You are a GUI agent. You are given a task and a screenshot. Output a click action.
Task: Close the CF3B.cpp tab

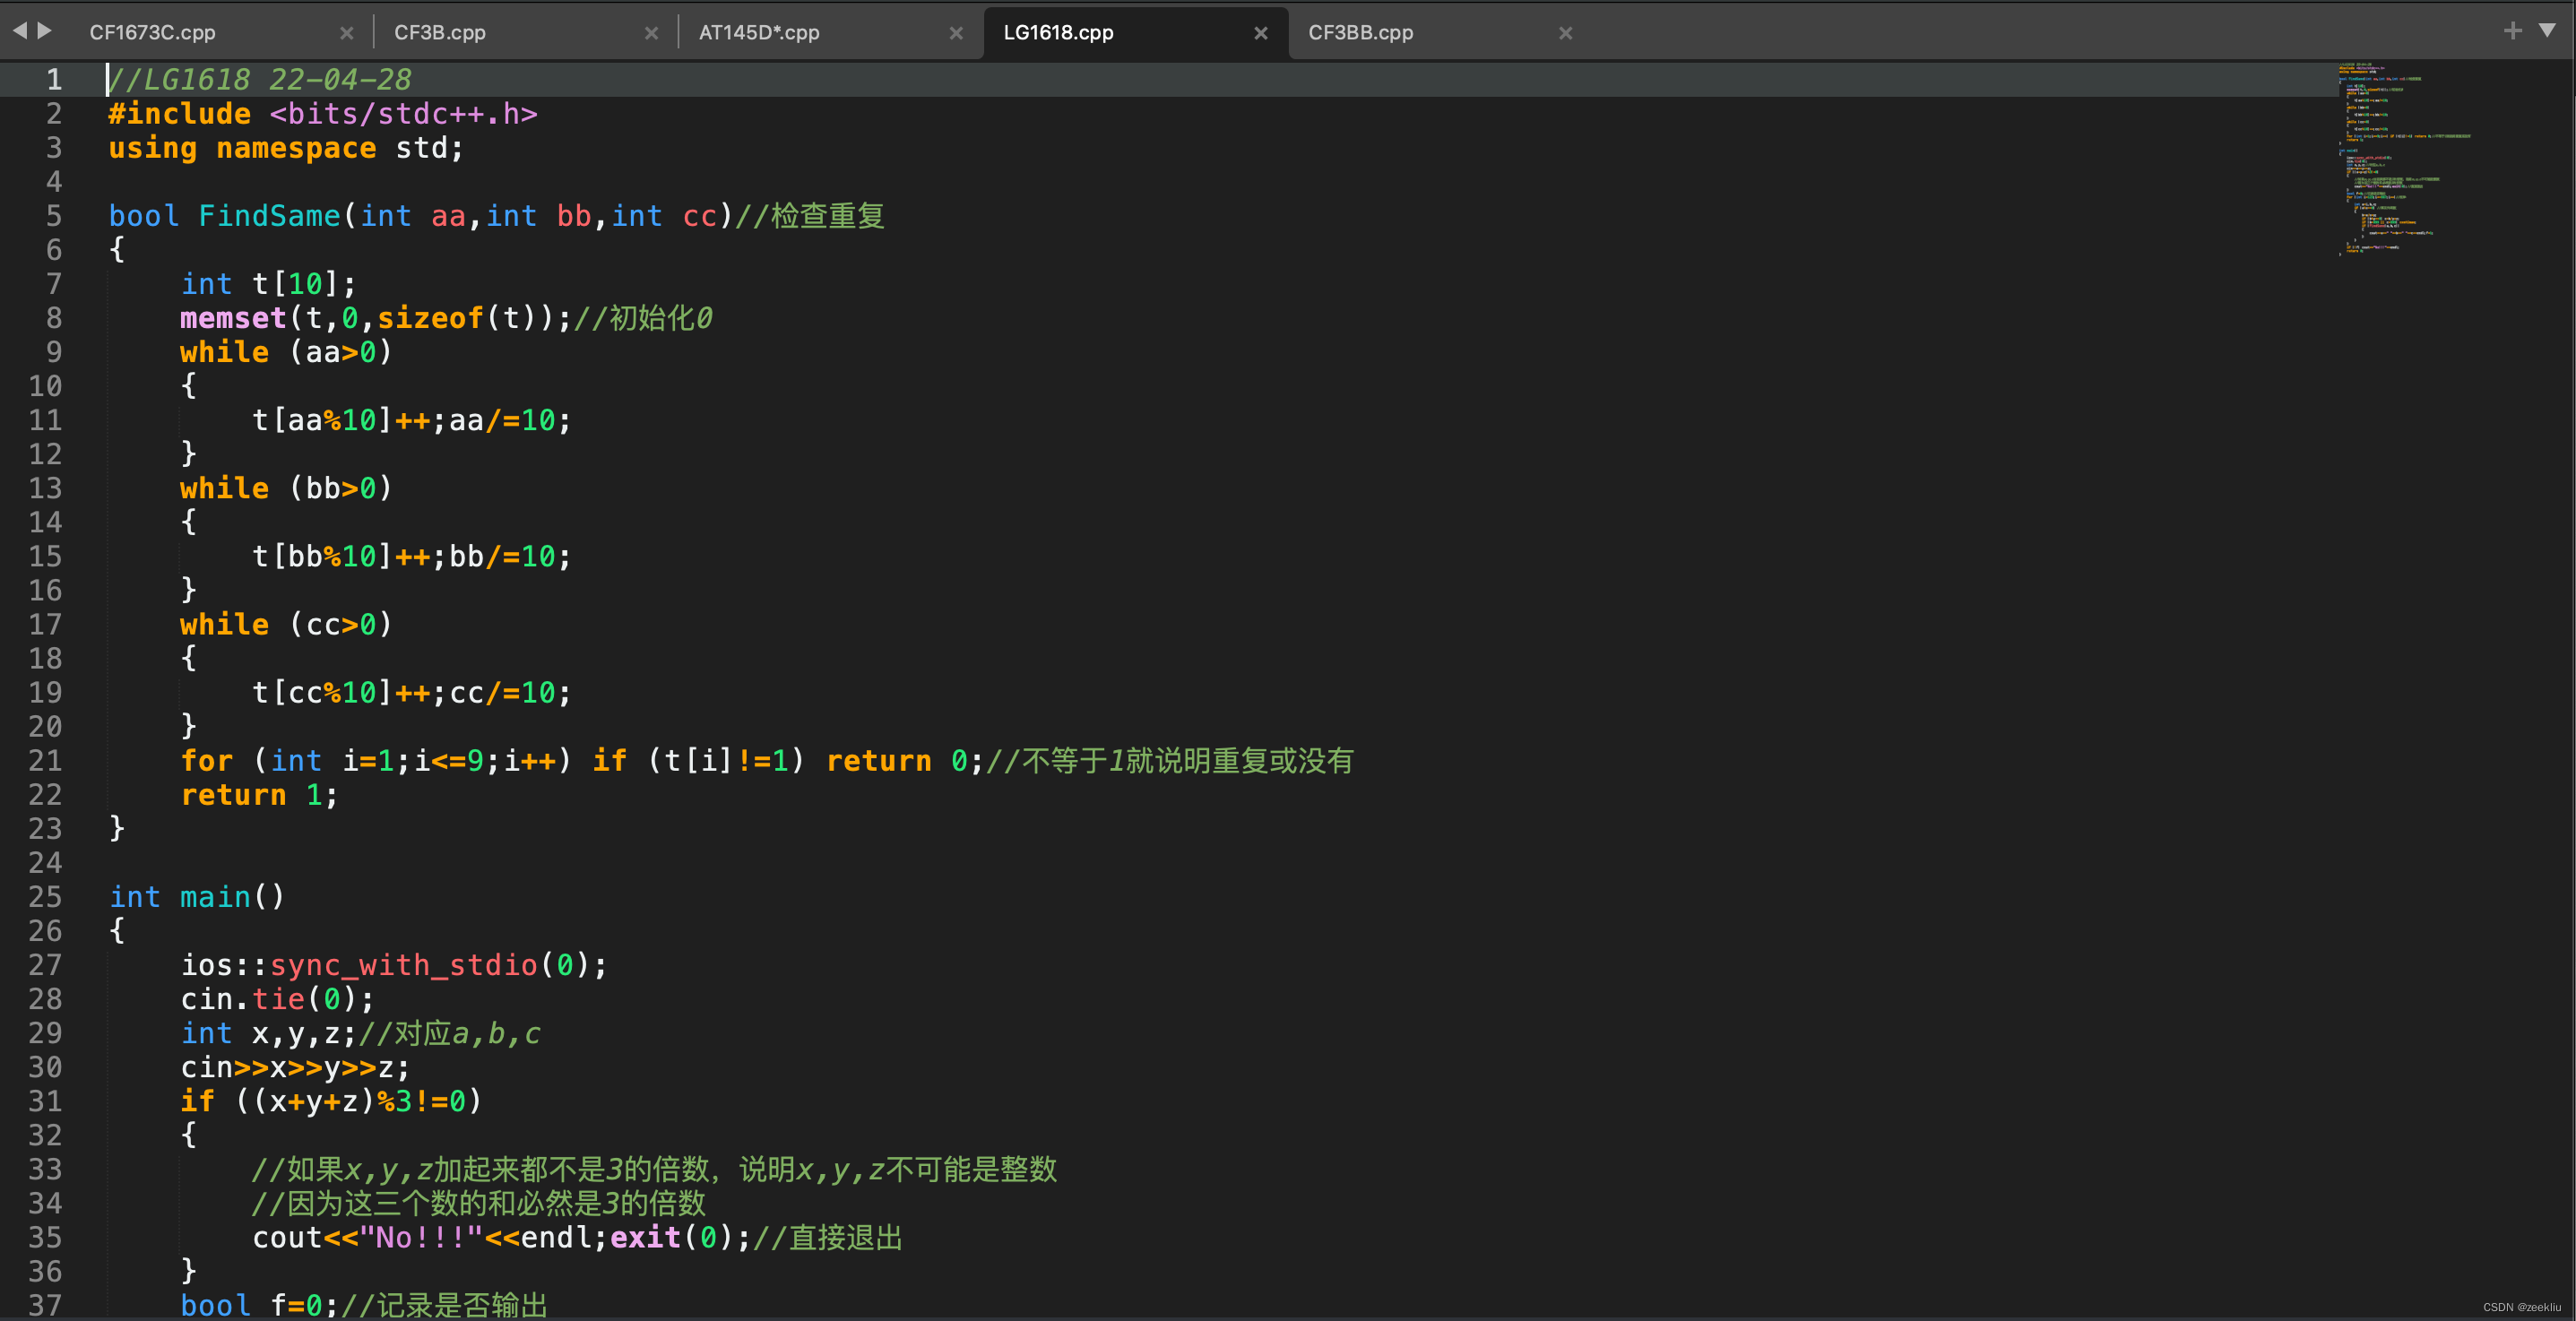[x=652, y=33]
